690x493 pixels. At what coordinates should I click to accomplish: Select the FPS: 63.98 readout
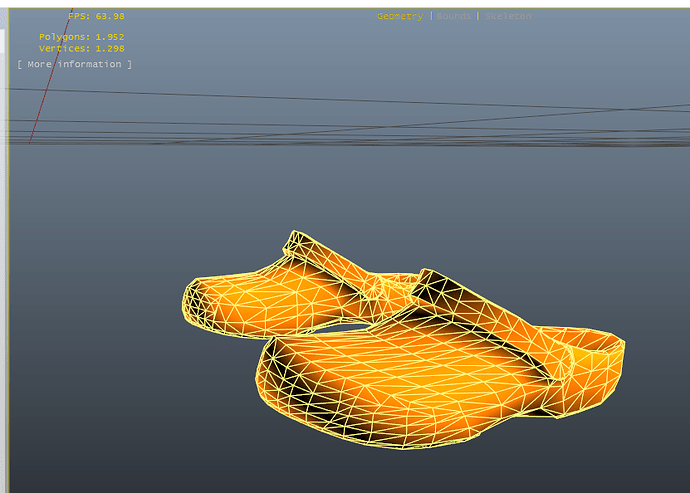tap(96, 16)
